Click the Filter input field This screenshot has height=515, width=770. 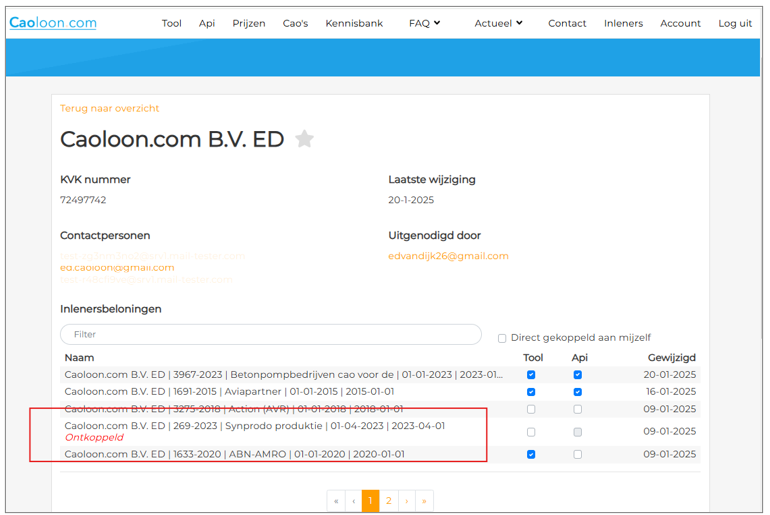pyautogui.click(x=270, y=334)
